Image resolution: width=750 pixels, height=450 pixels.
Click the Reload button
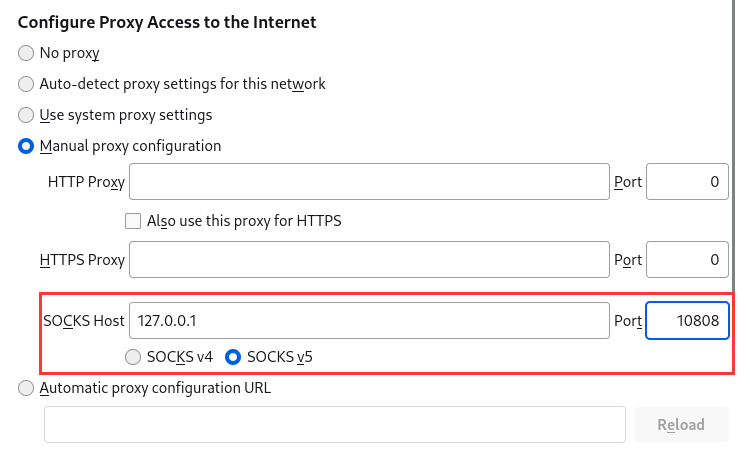(681, 425)
